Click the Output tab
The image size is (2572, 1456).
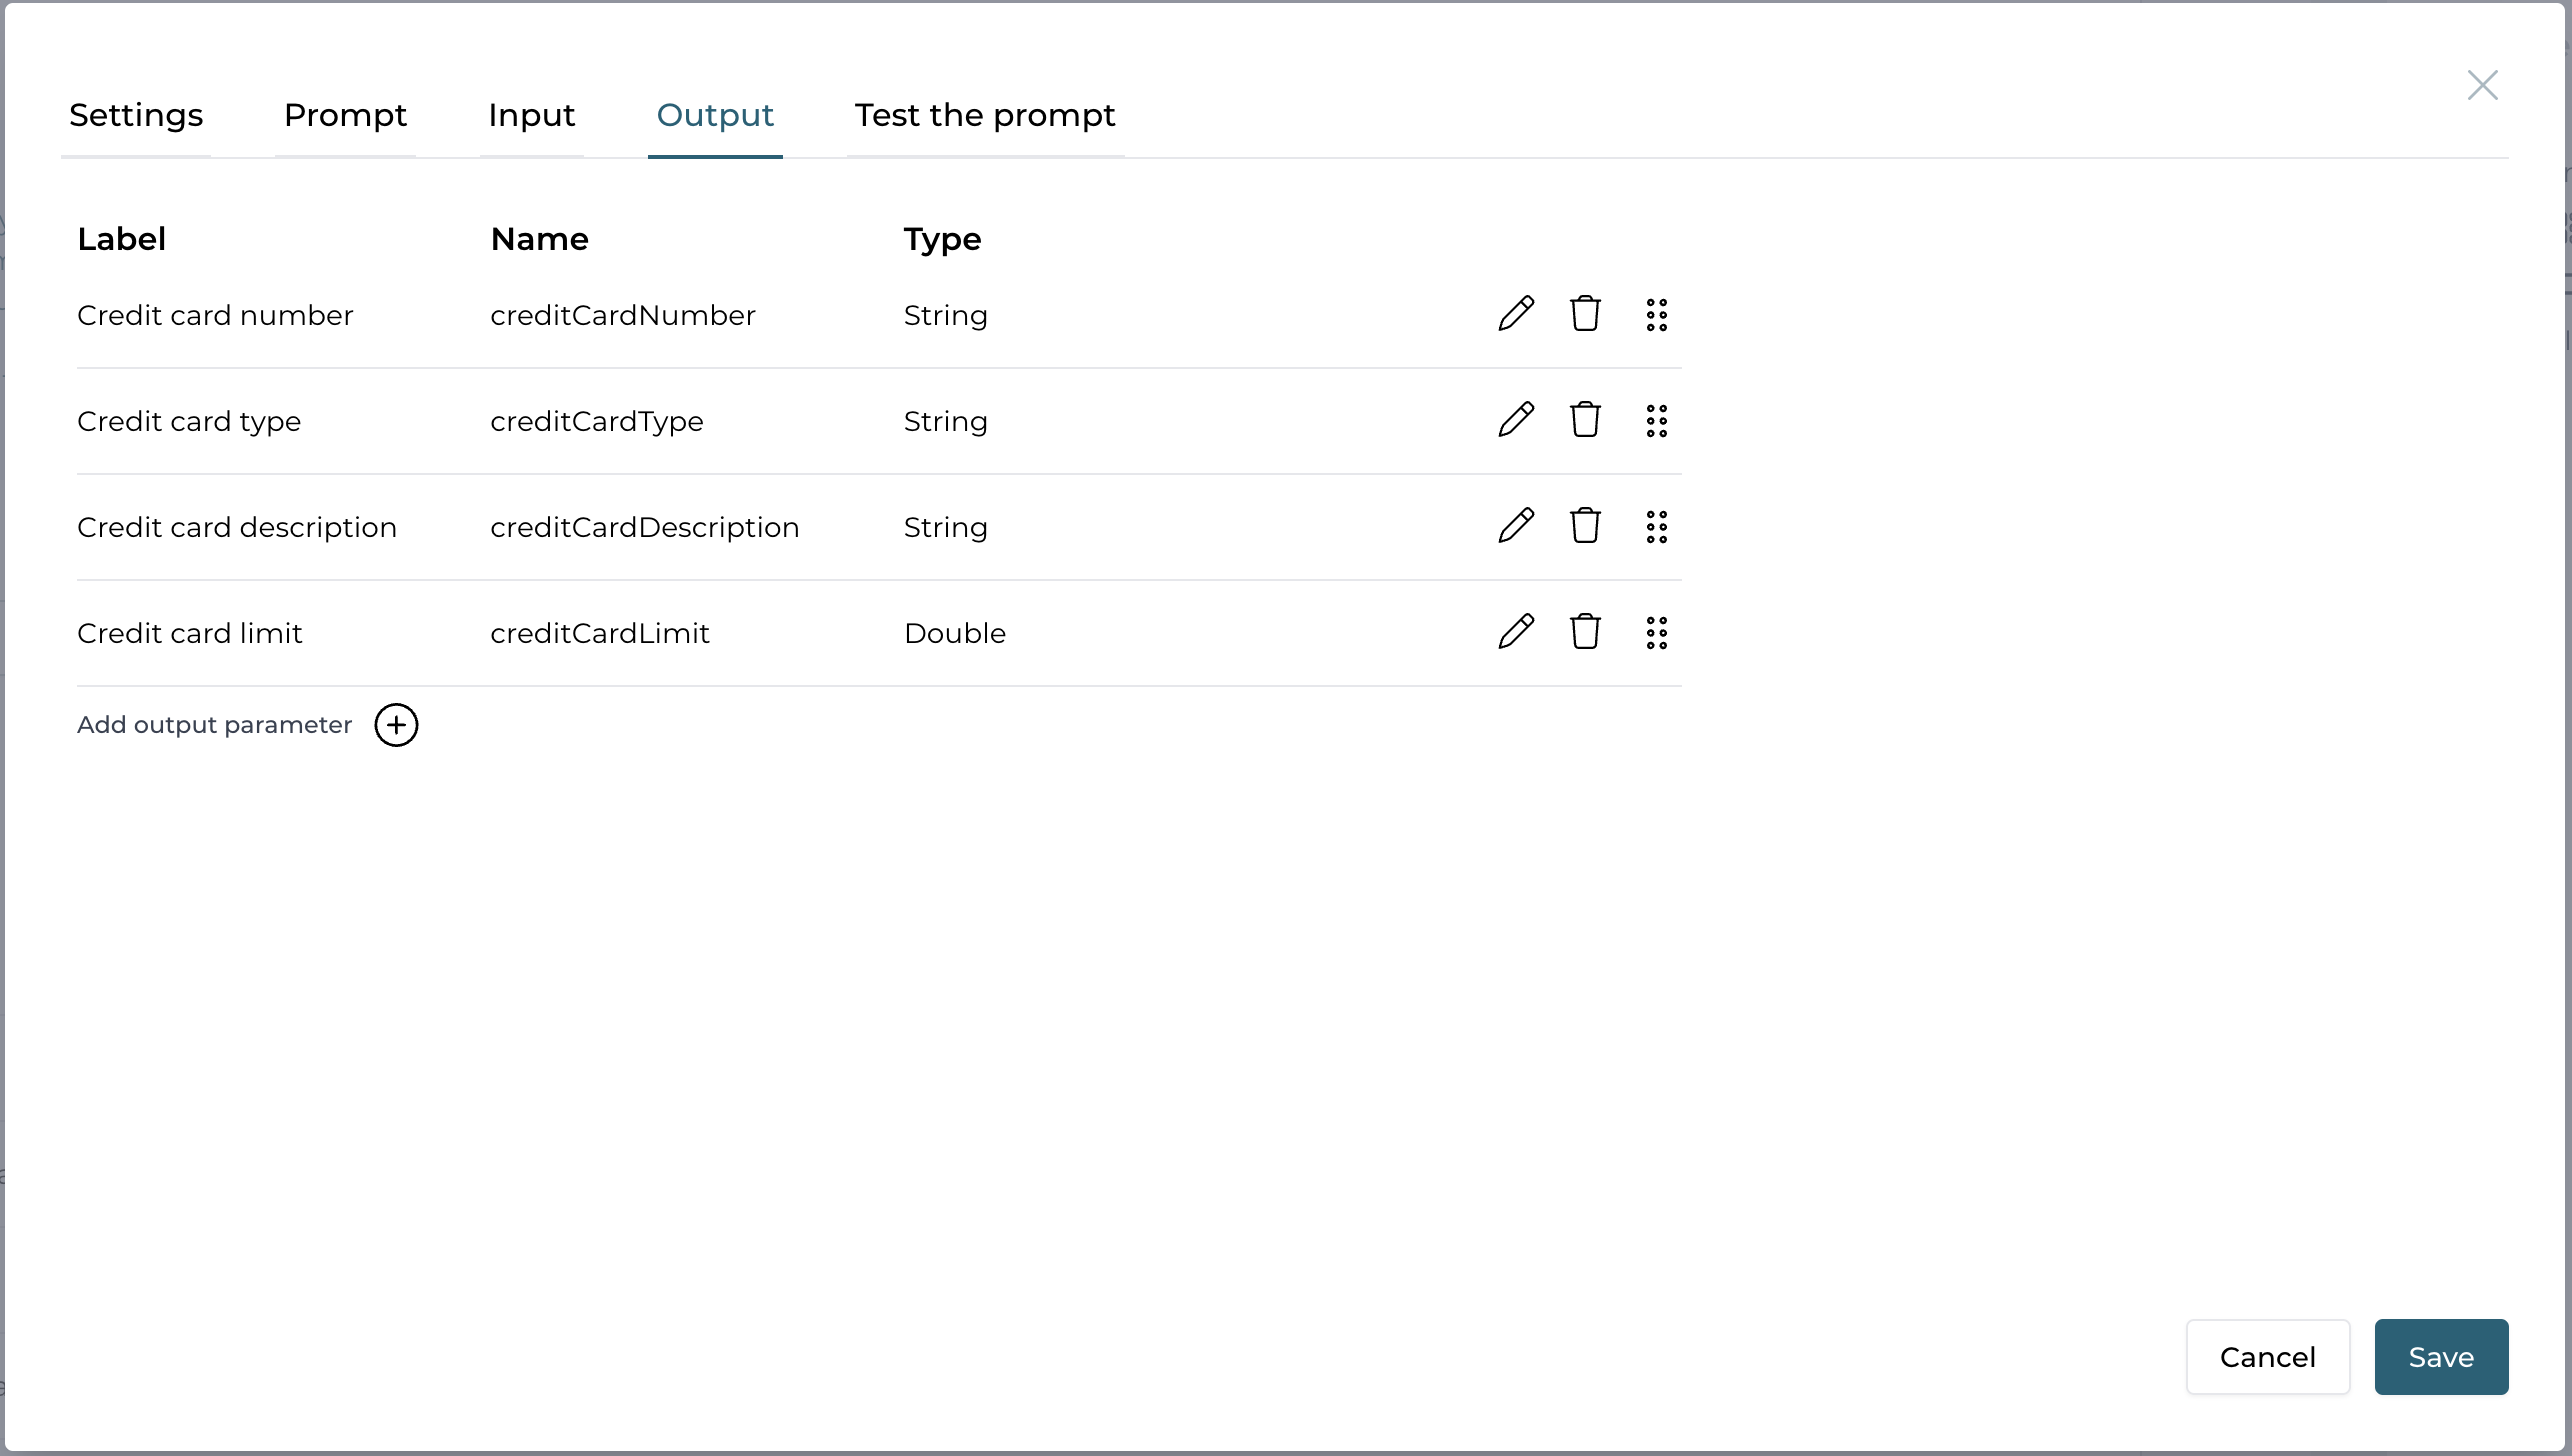(x=714, y=115)
